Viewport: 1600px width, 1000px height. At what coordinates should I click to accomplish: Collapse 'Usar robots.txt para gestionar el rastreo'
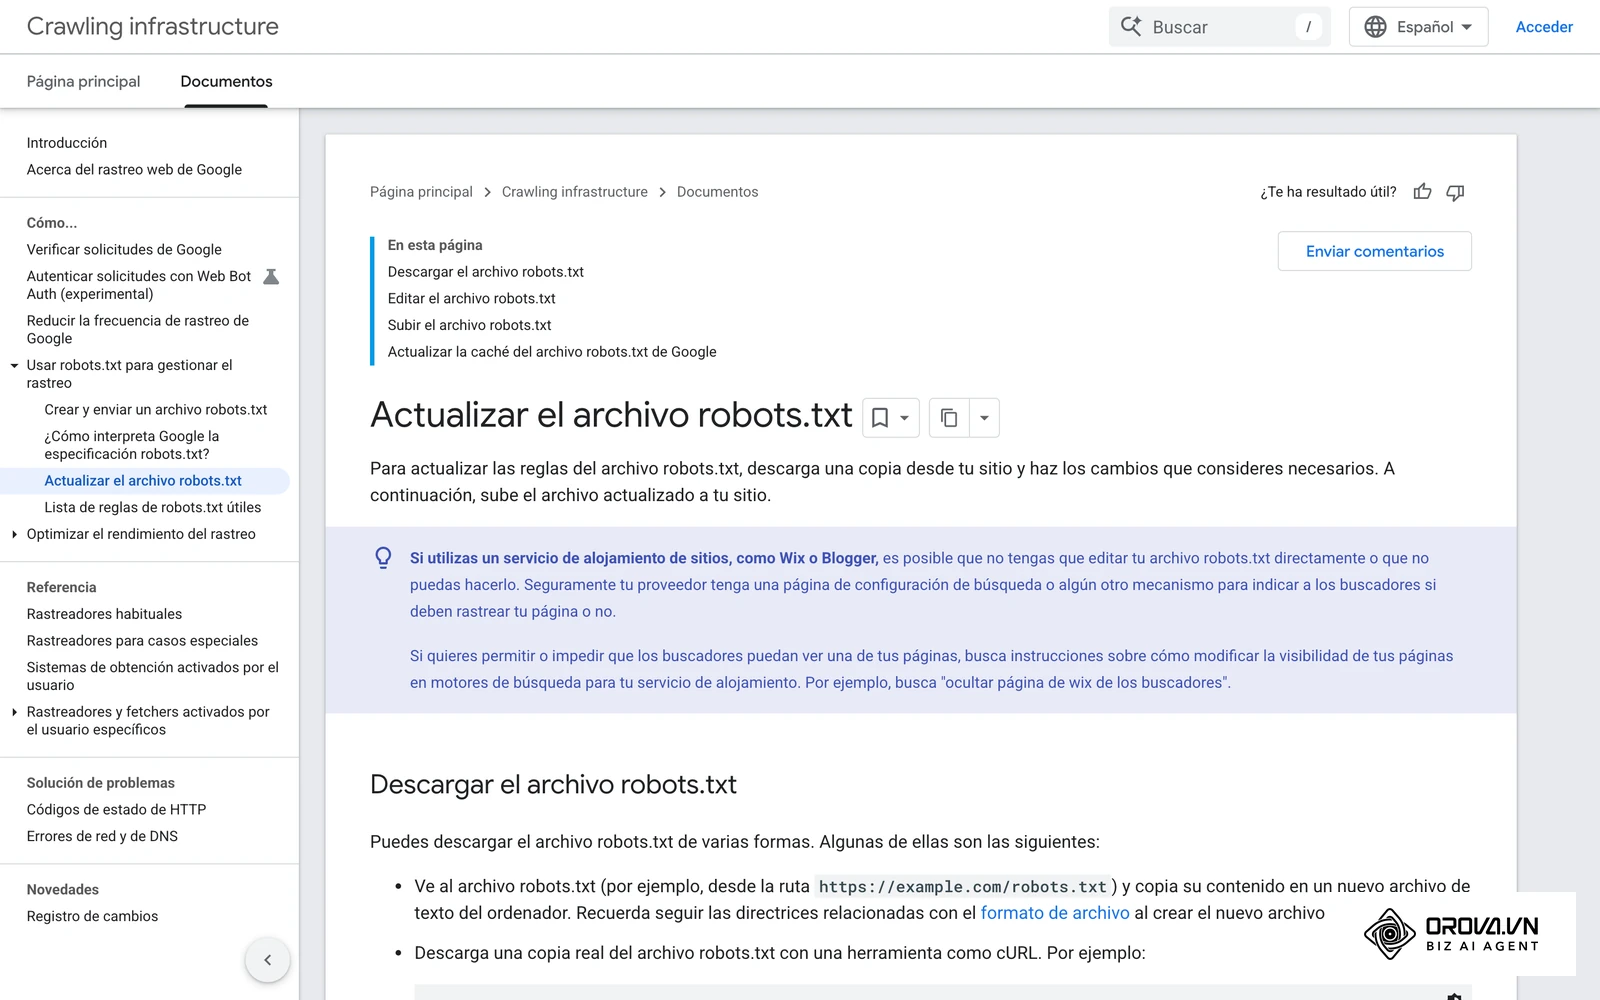click(x=14, y=366)
